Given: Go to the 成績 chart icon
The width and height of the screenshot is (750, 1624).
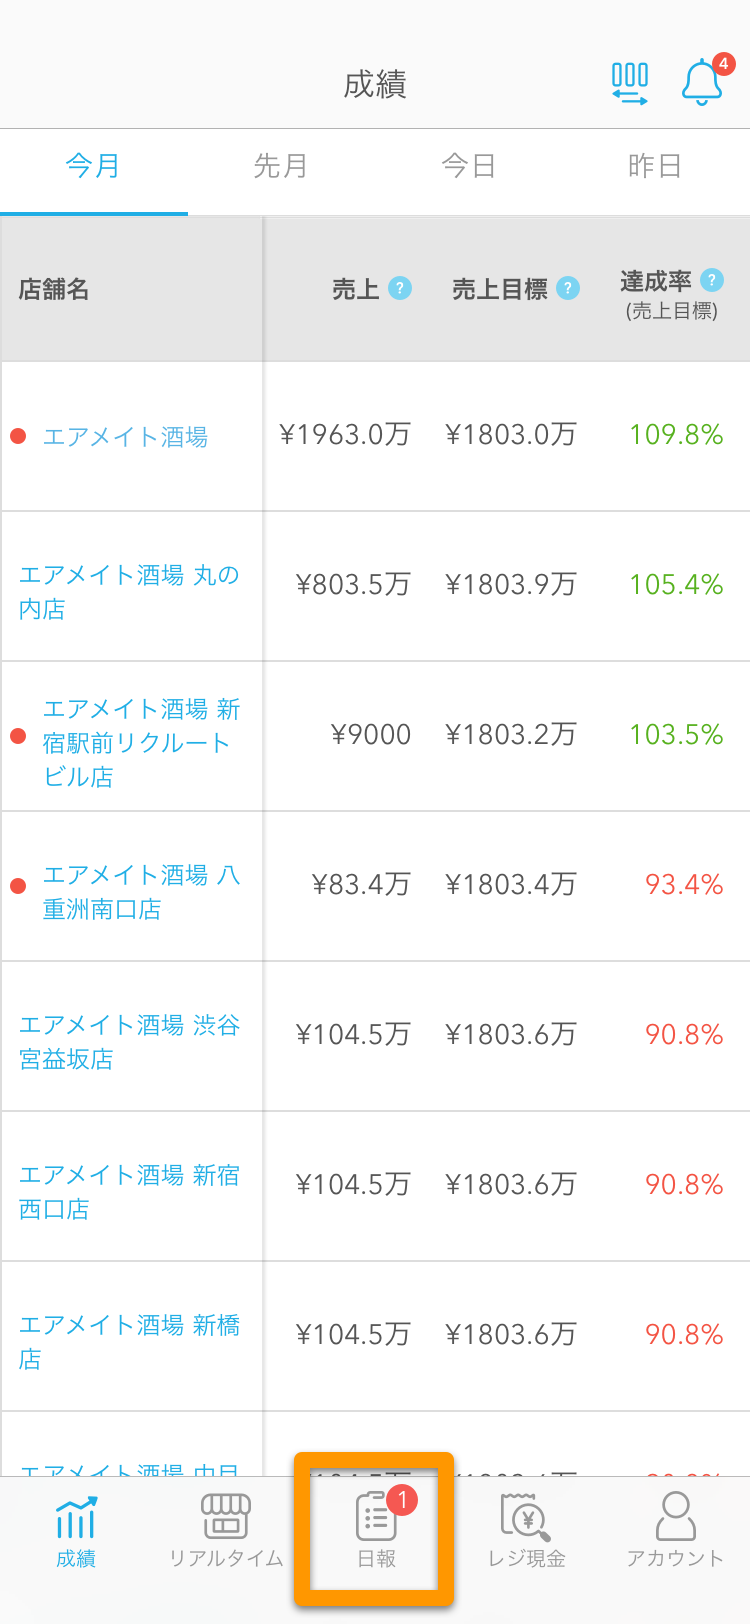Looking at the screenshot, I should (76, 1517).
